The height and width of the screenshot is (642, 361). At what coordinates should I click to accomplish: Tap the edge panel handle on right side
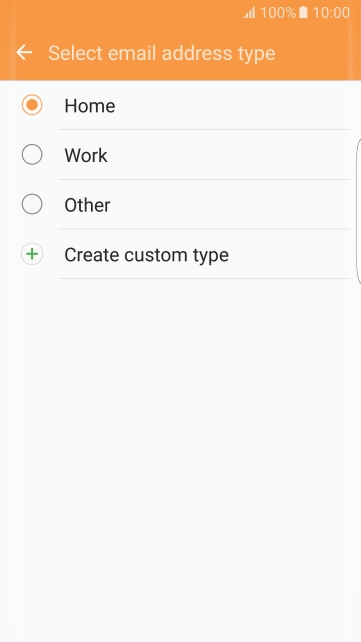(359, 211)
